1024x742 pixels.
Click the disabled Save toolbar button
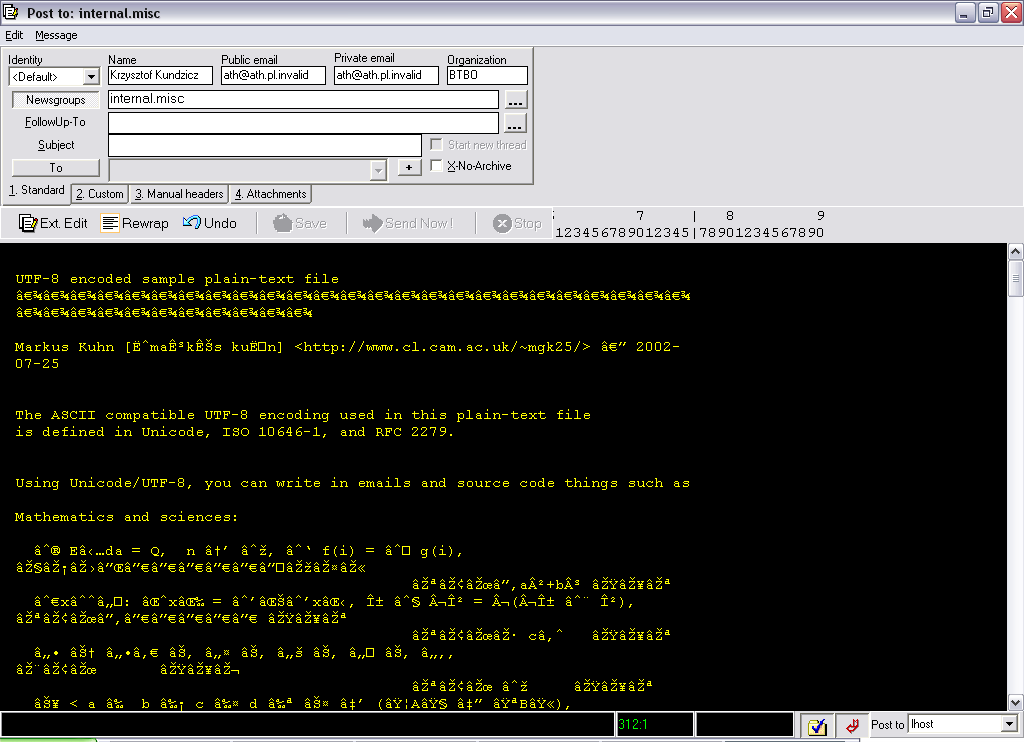(x=300, y=223)
